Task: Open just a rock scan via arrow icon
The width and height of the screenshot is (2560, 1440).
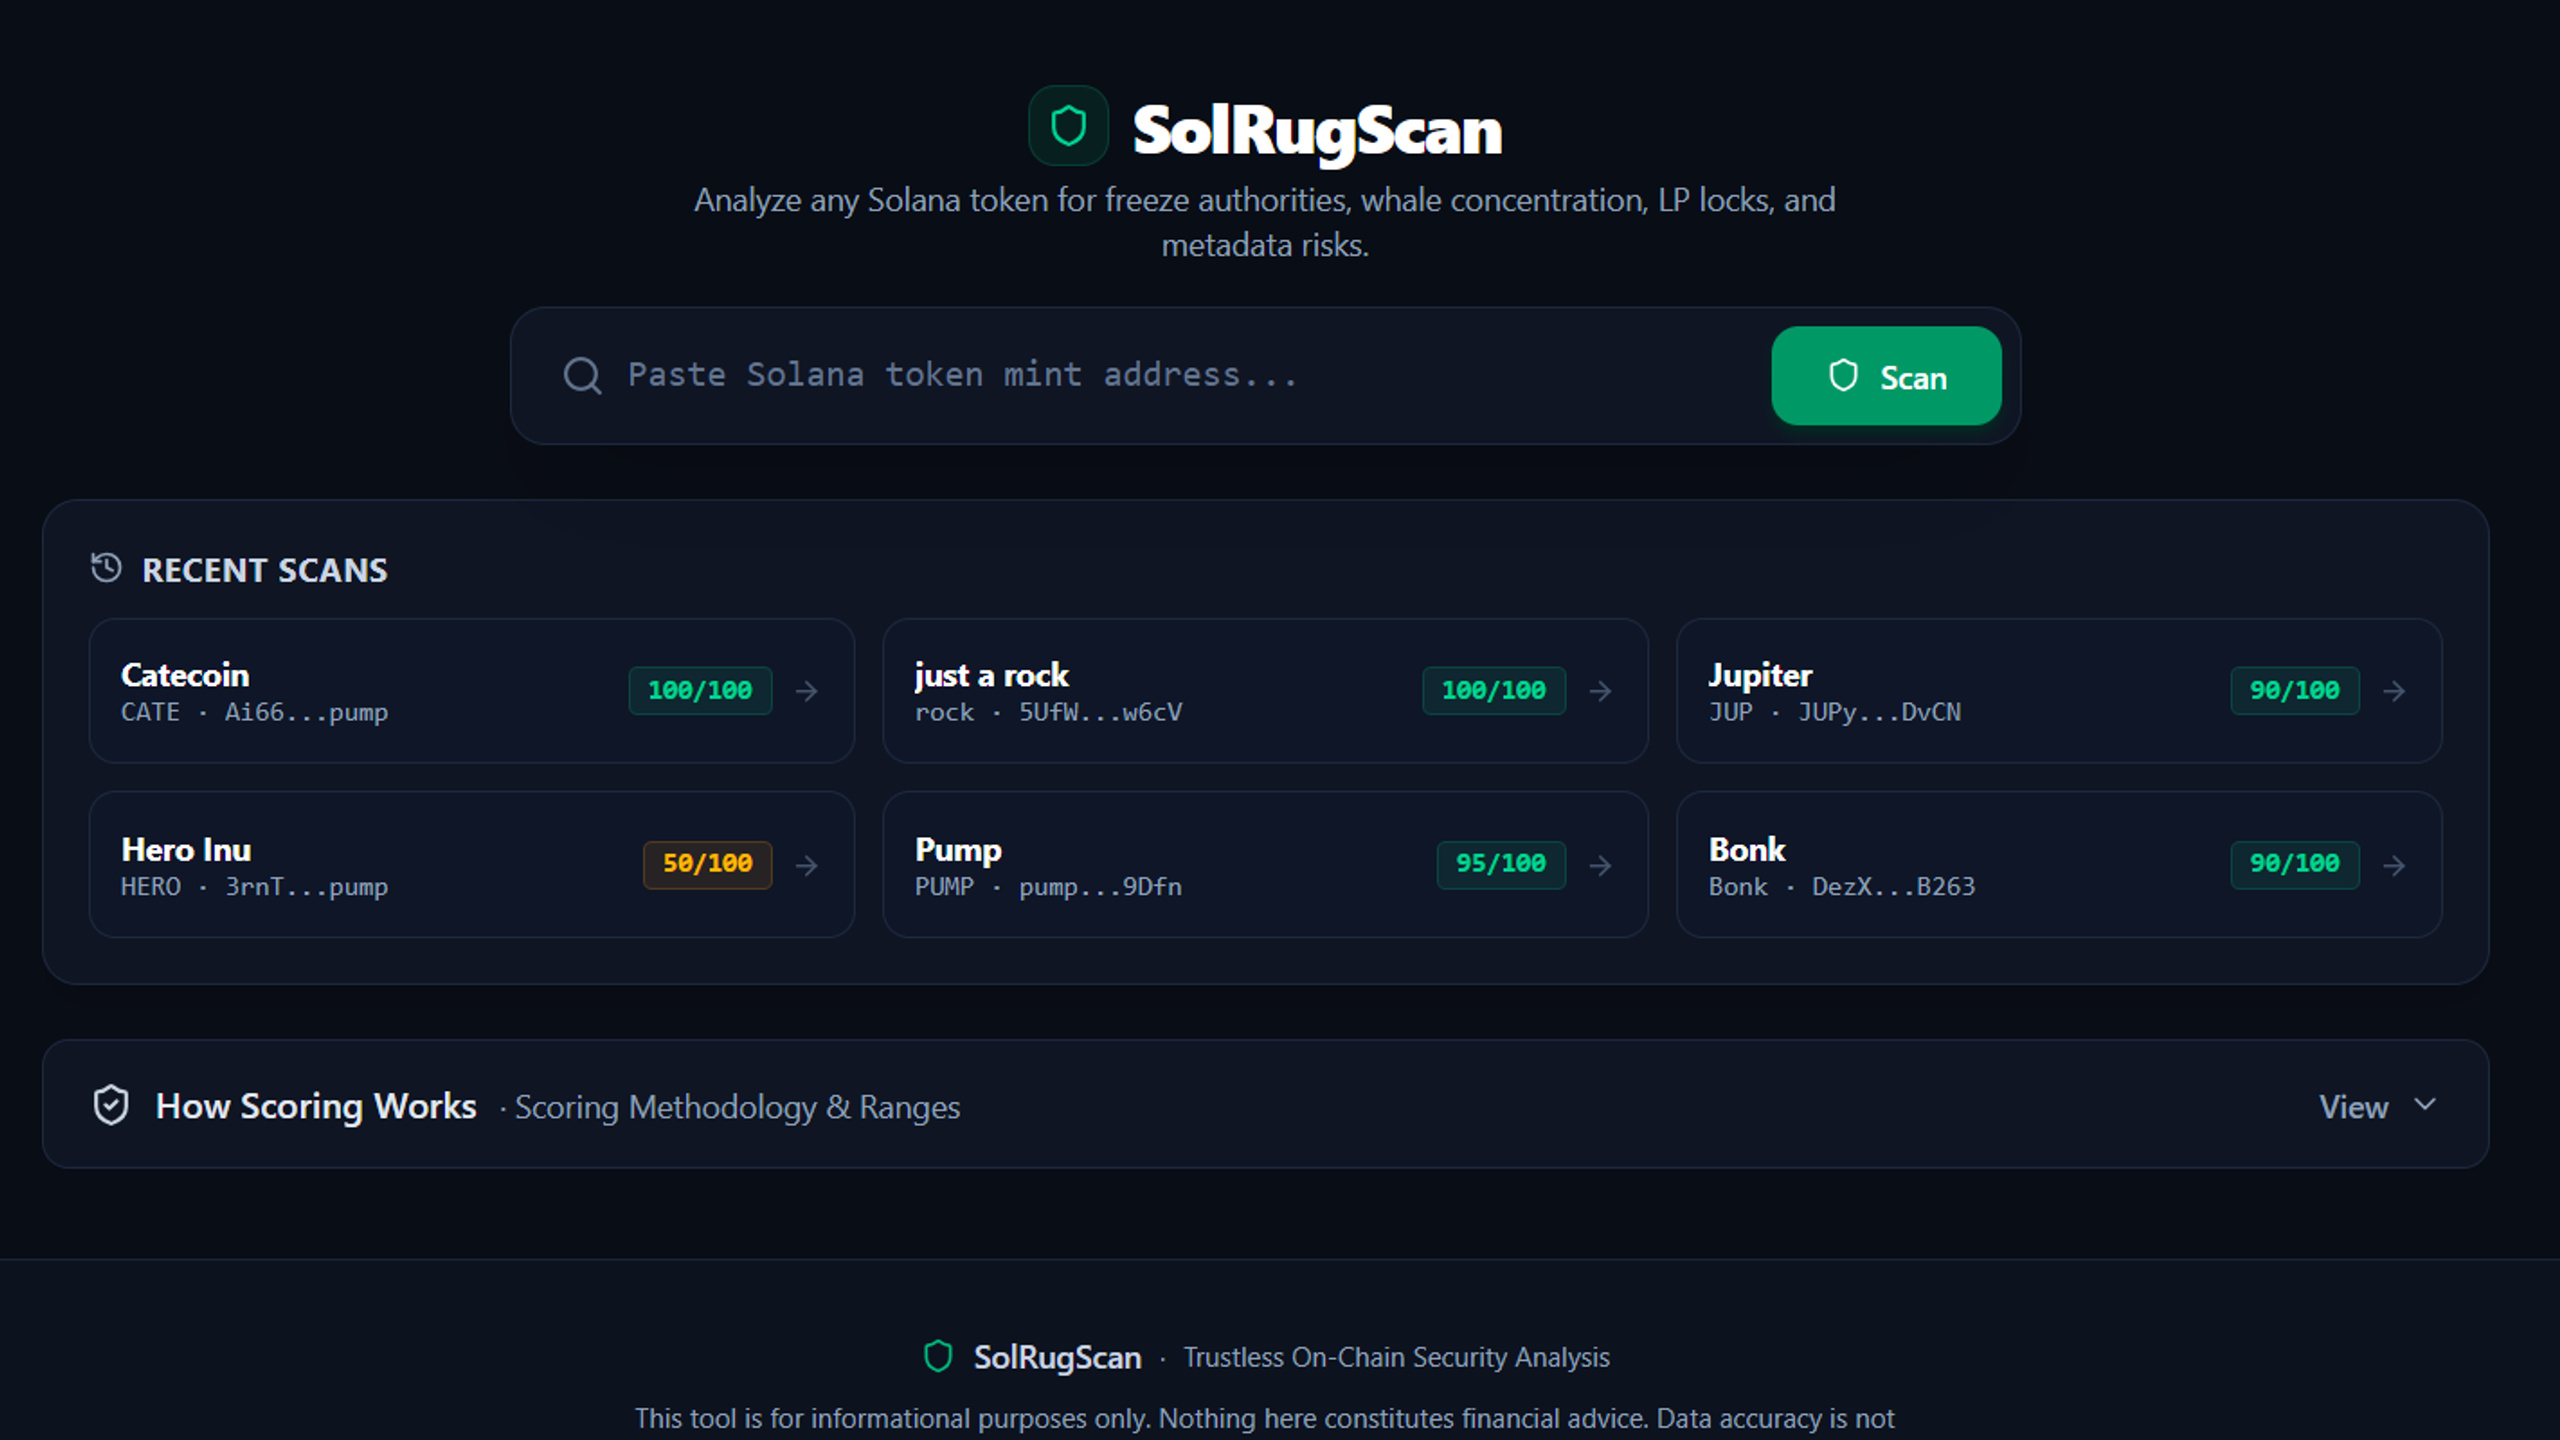Action: click(1601, 691)
